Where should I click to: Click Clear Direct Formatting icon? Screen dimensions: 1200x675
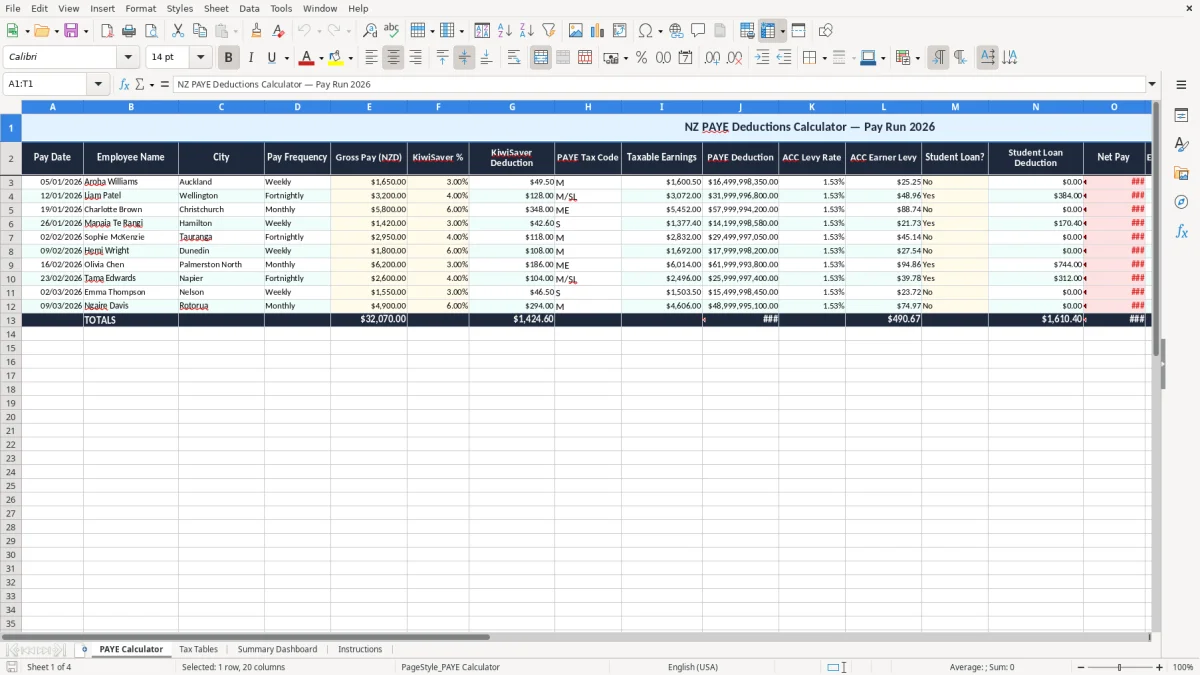pos(279,31)
